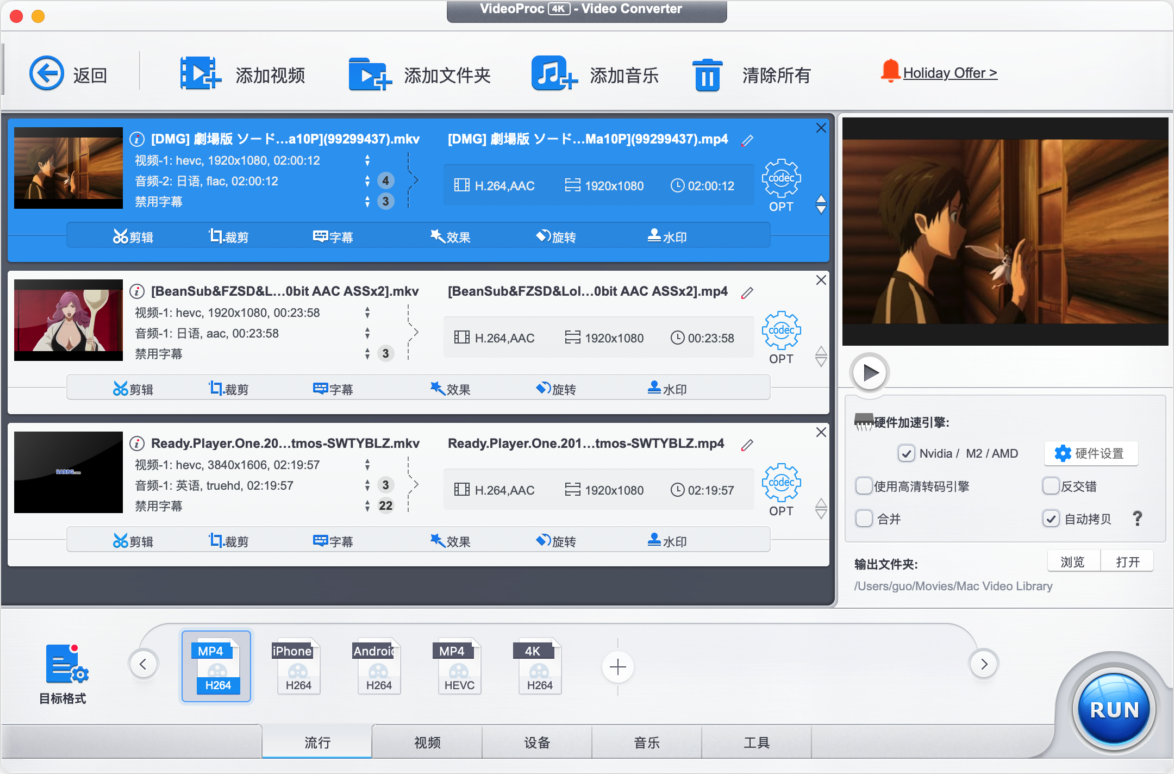Open 目标格式 target format settings
Screen dimensions: 1174x774
(x=64, y=673)
